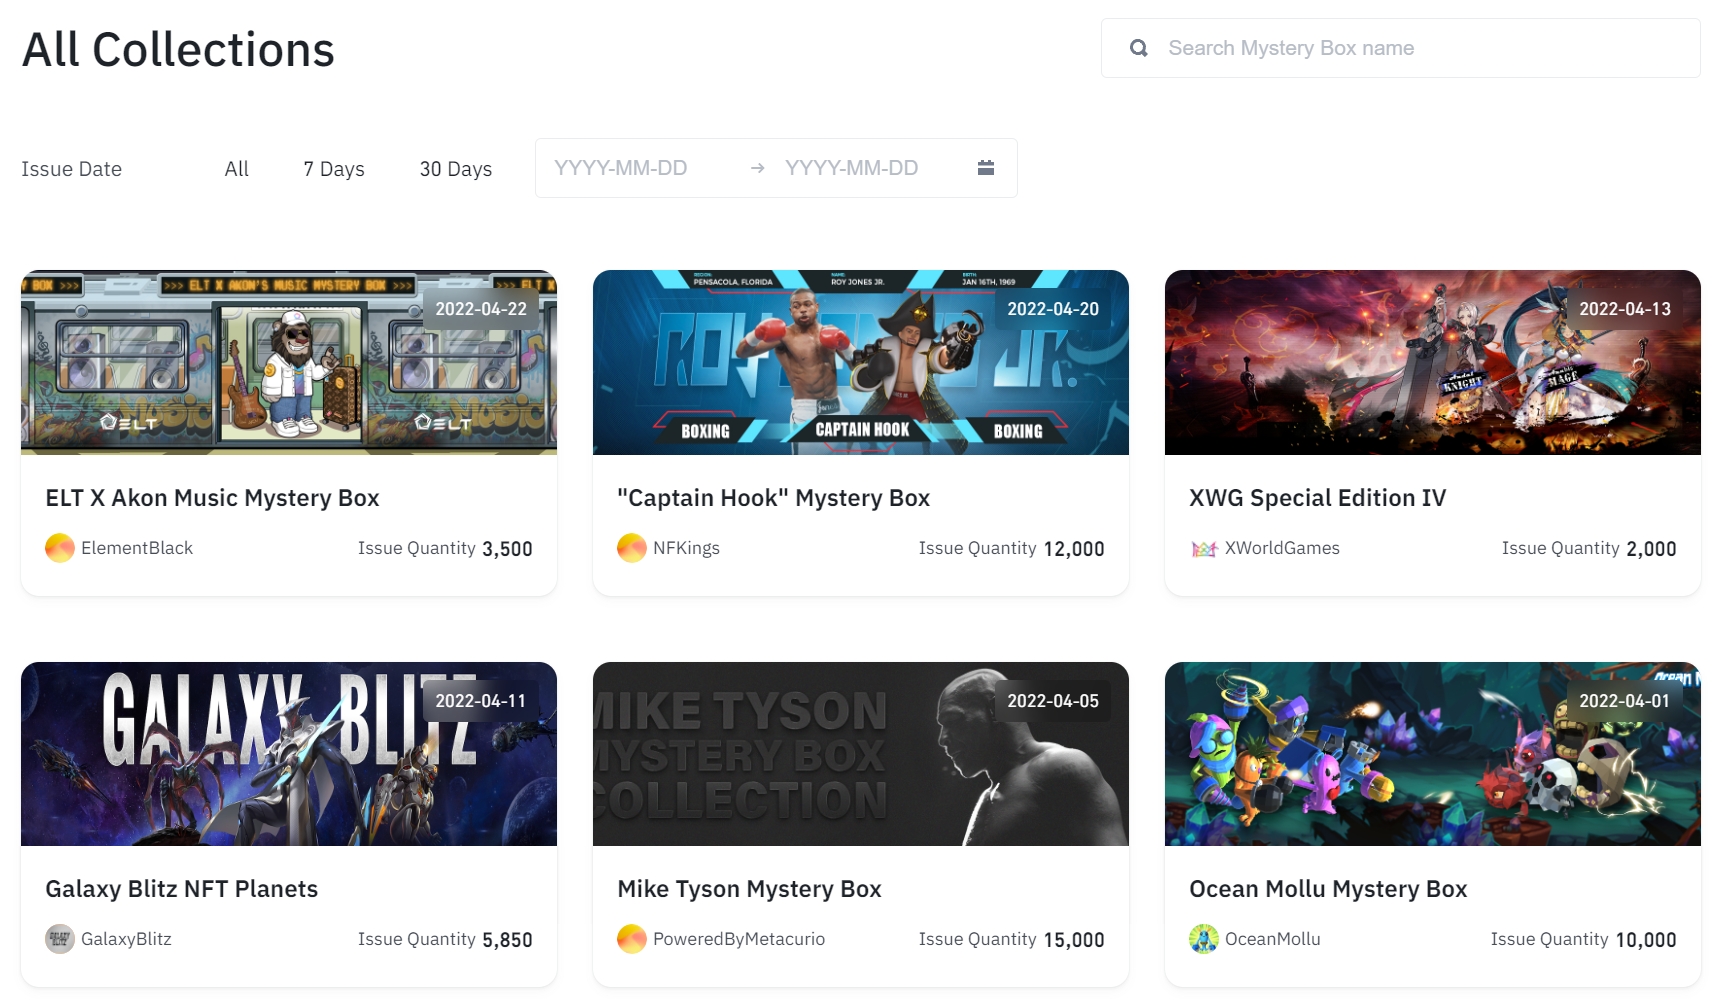
Task: Focus the Search Mystery Box name field
Action: (x=1420, y=48)
